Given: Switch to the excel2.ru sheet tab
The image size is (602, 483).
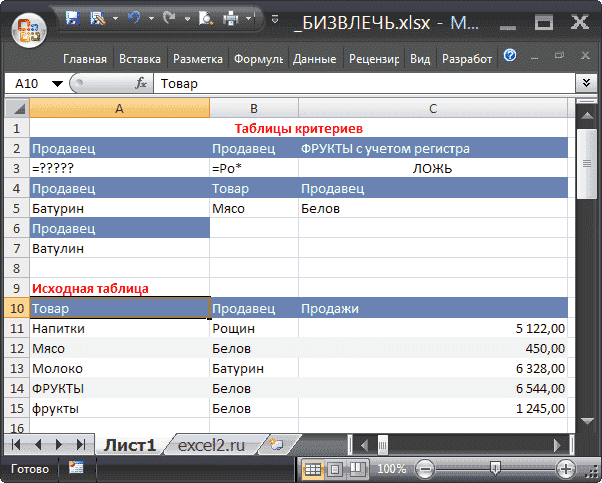Looking at the screenshot, I should pyautogui.click(x=210, y=444).
